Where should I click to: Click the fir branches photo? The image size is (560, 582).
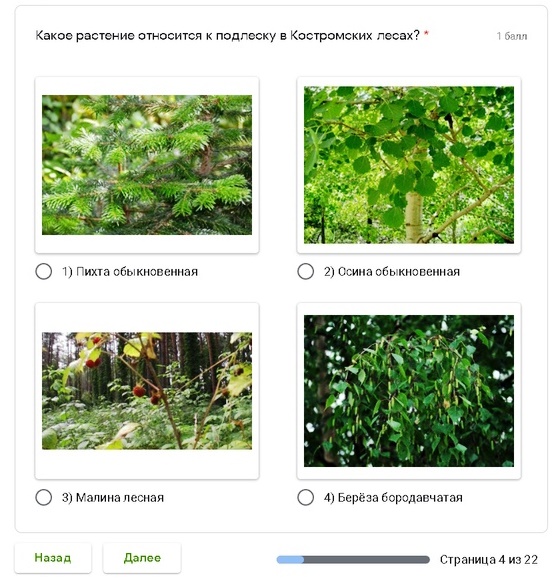point(147,165)
